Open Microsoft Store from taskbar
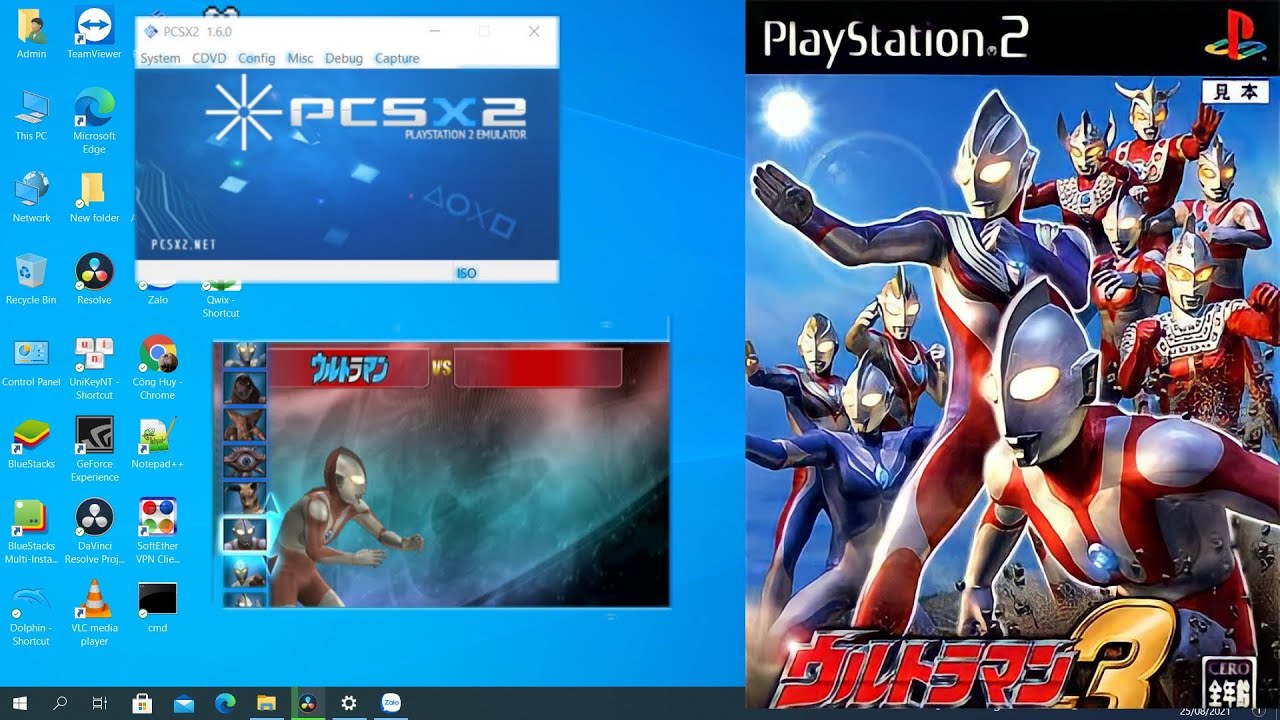Image resolution: width=1280 pixels, height=720 pixels. click(x=142, y=703)
